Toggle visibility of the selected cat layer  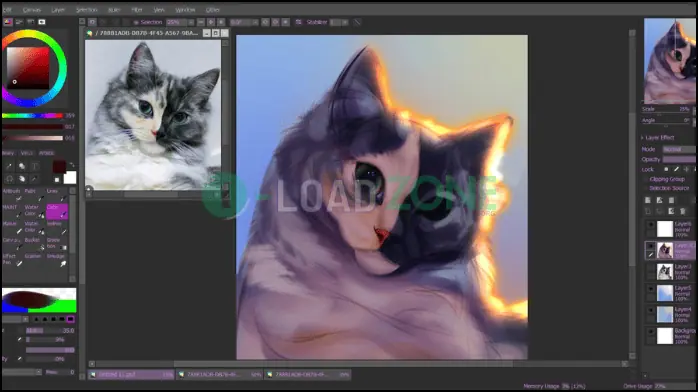point(650,246)
